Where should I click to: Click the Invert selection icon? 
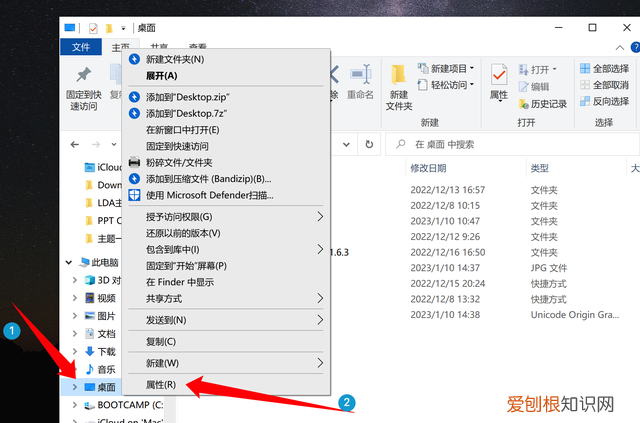[585, 101]
